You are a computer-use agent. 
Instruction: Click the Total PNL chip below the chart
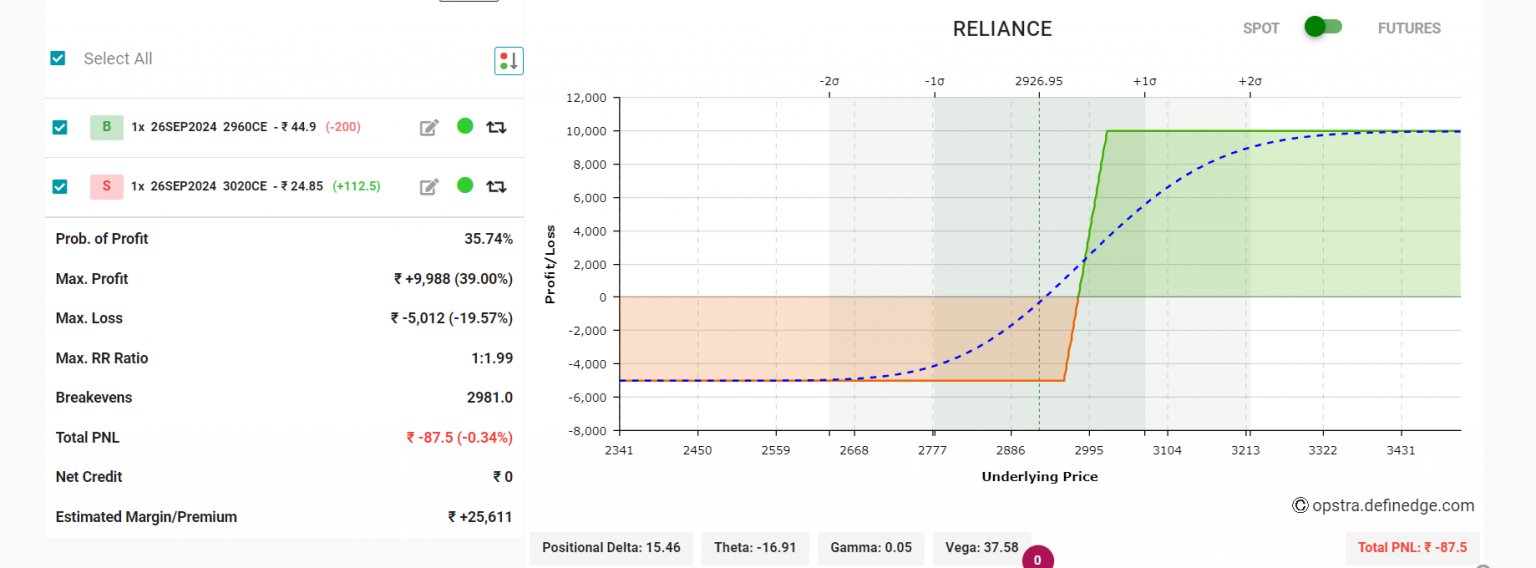pyautogui.click(x=1412, y=548)
